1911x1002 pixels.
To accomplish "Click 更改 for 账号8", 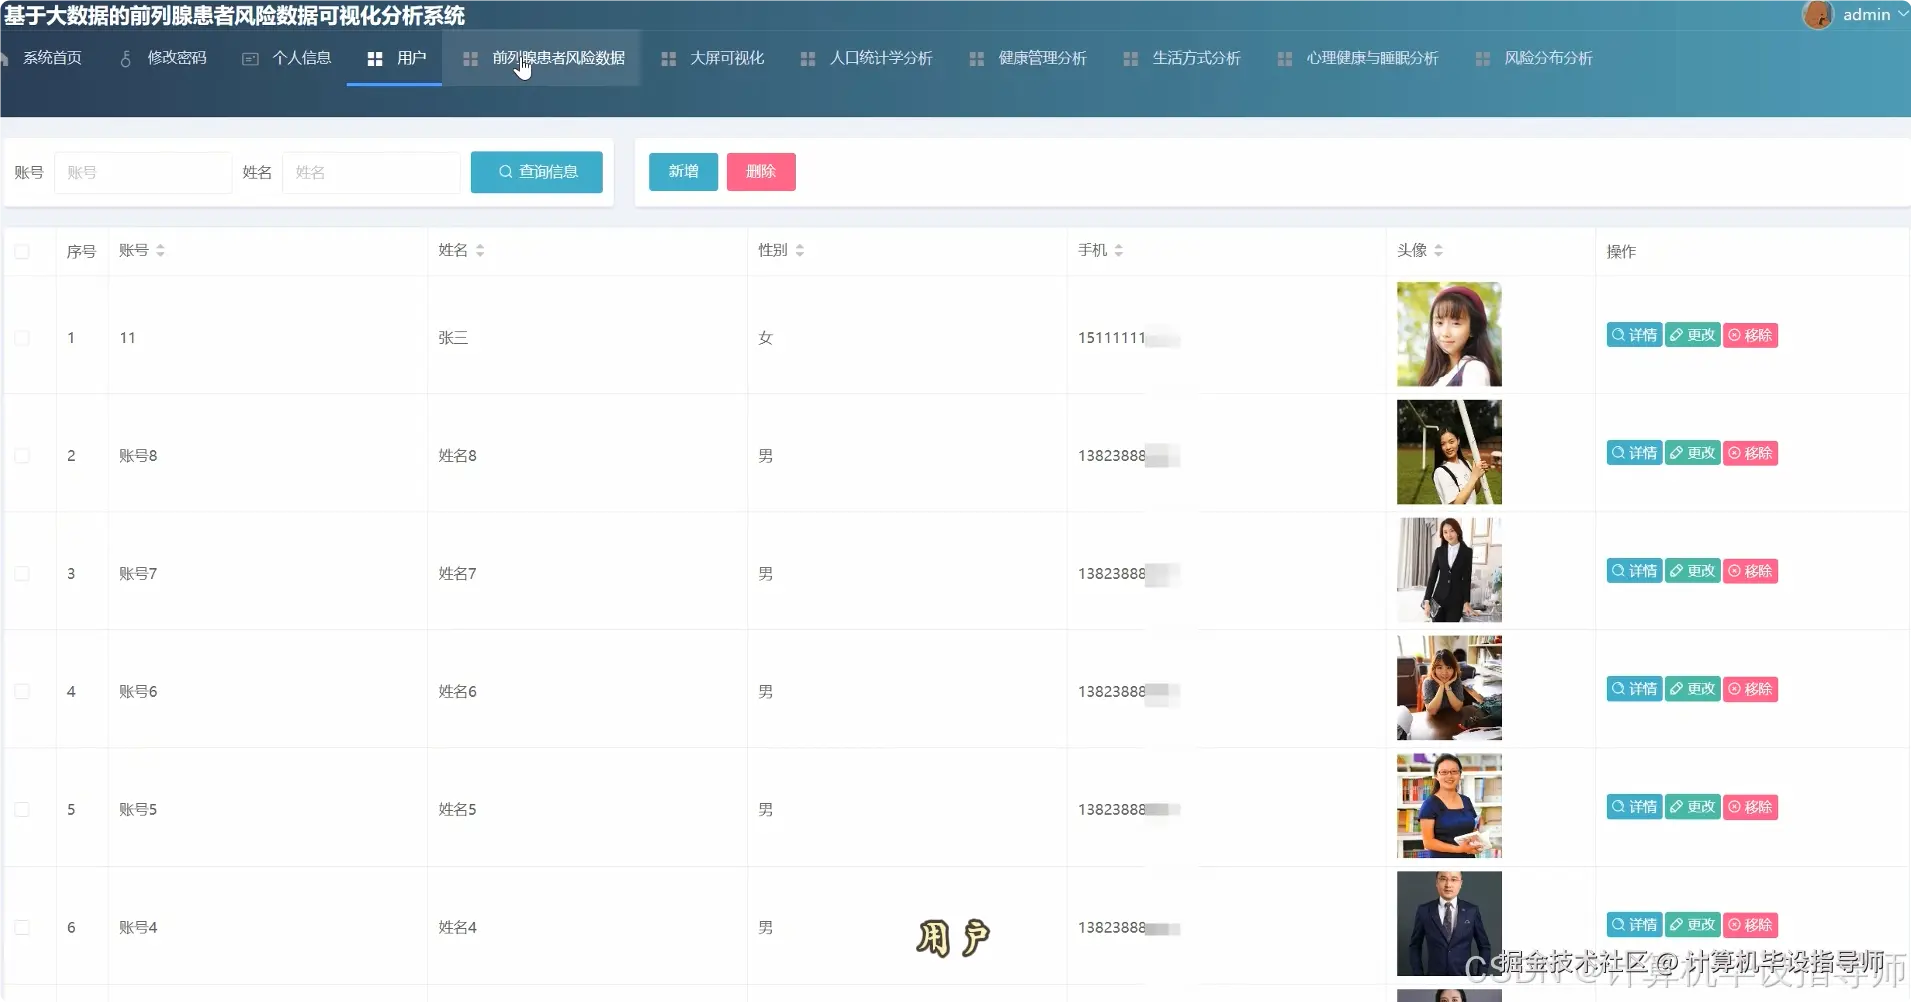I will pos(1692,453).
